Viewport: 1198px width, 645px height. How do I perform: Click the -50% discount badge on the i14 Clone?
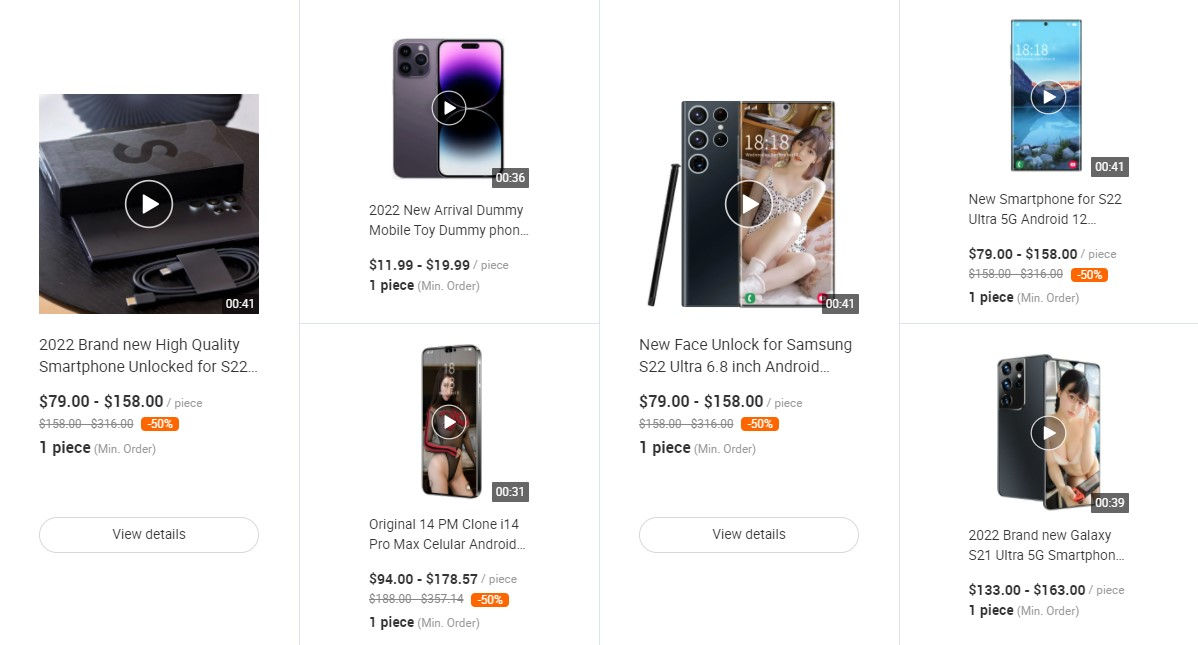coord(490,600)
